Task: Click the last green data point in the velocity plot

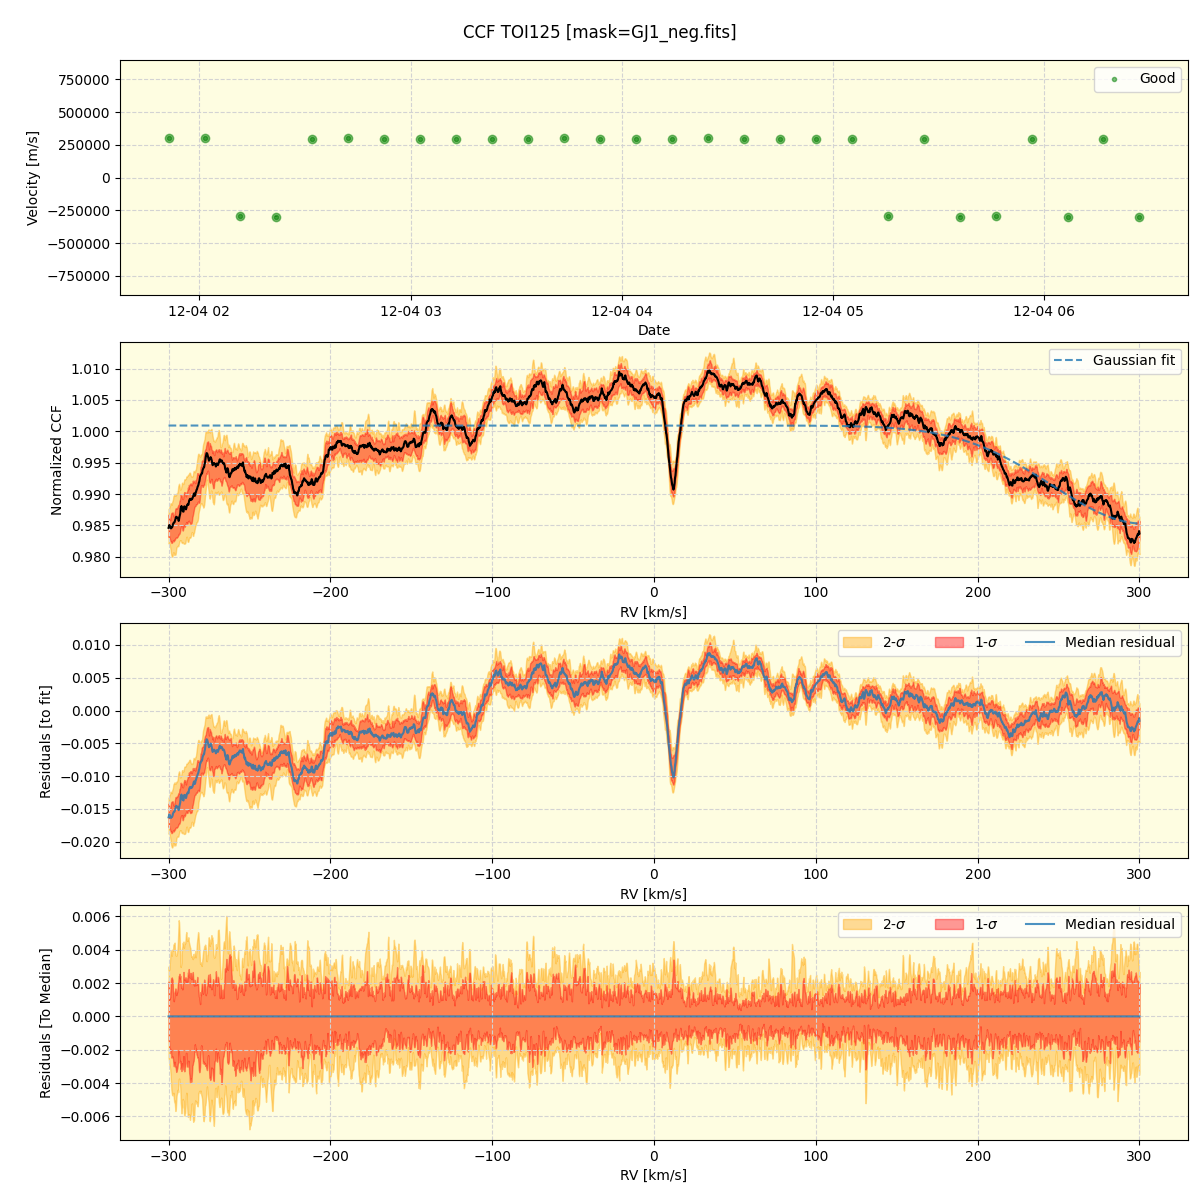Action: click(x=1139, y=217)
